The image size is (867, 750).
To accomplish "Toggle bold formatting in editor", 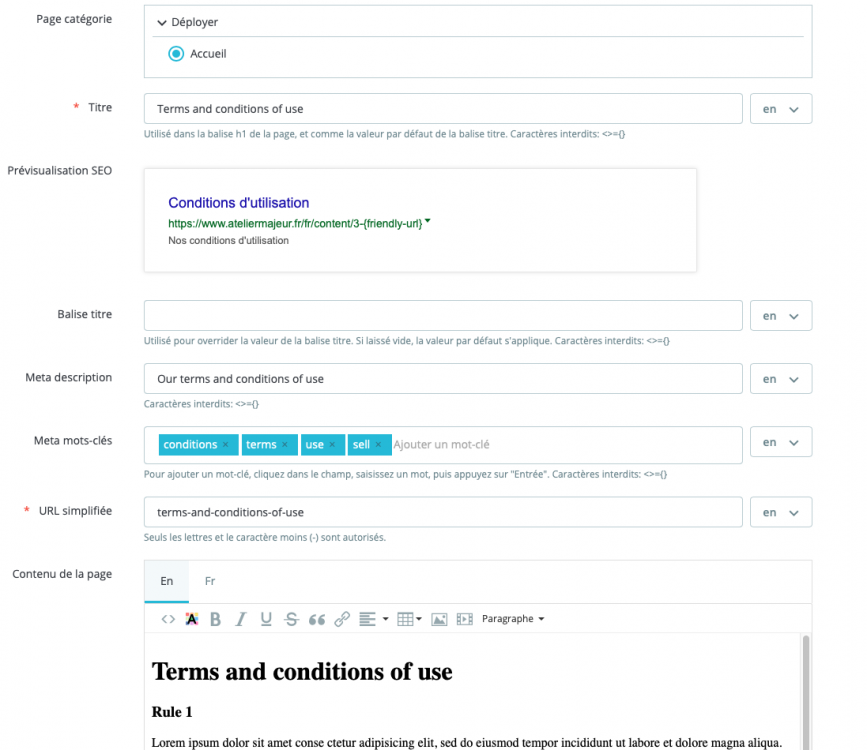I will click(216, 619).
